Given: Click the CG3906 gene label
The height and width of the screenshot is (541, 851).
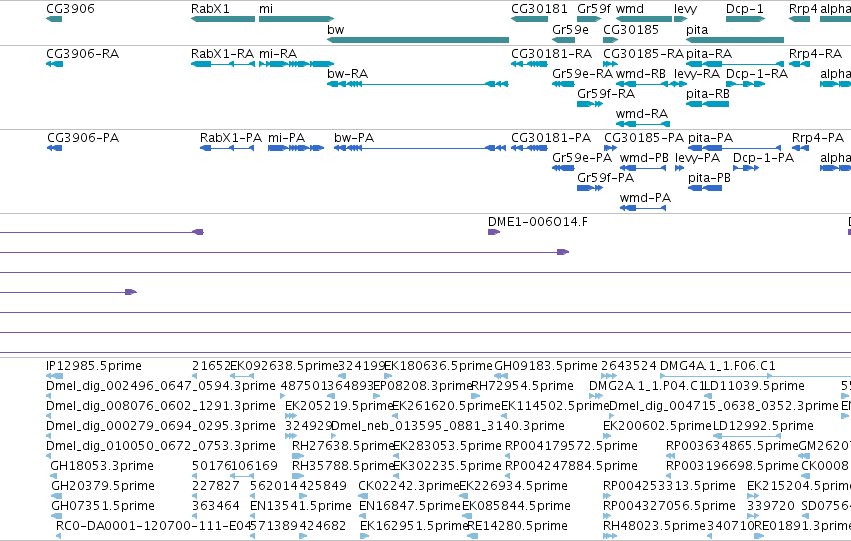Looking at the screenshot, I should pyautogui.click(x=70, y=9).
